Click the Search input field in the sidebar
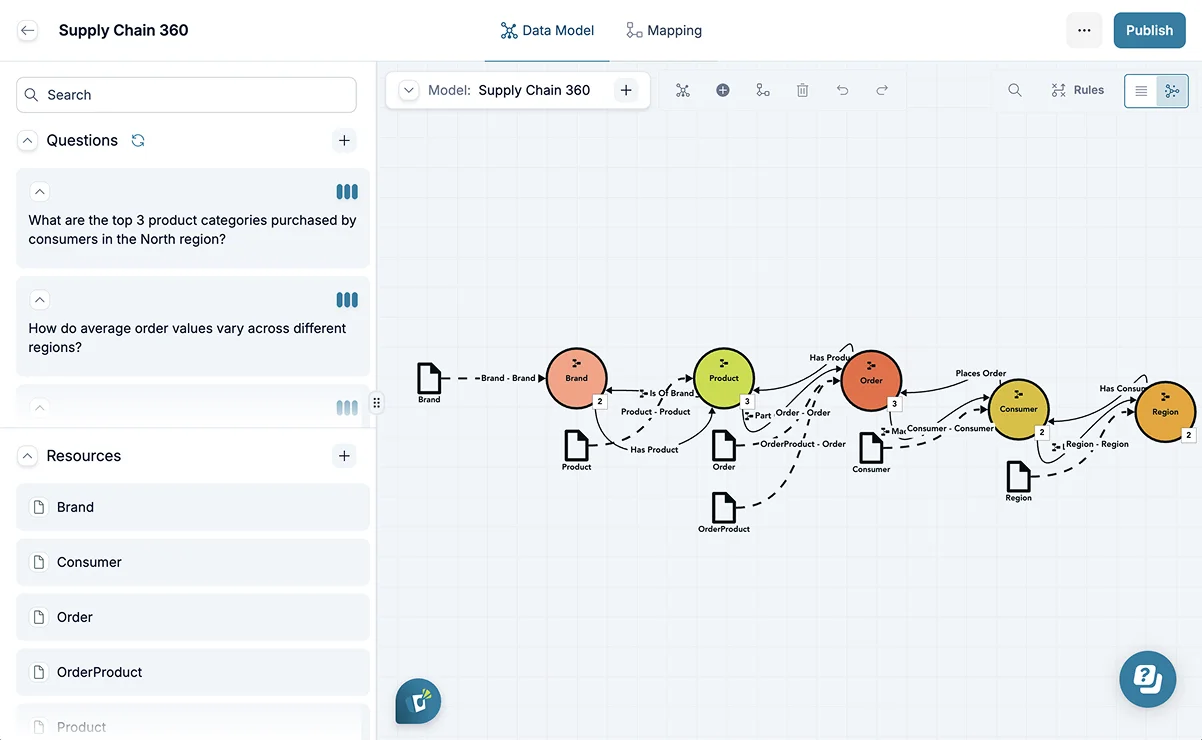The height and width of the screenshot is (740, 1202). click(185, 94)
